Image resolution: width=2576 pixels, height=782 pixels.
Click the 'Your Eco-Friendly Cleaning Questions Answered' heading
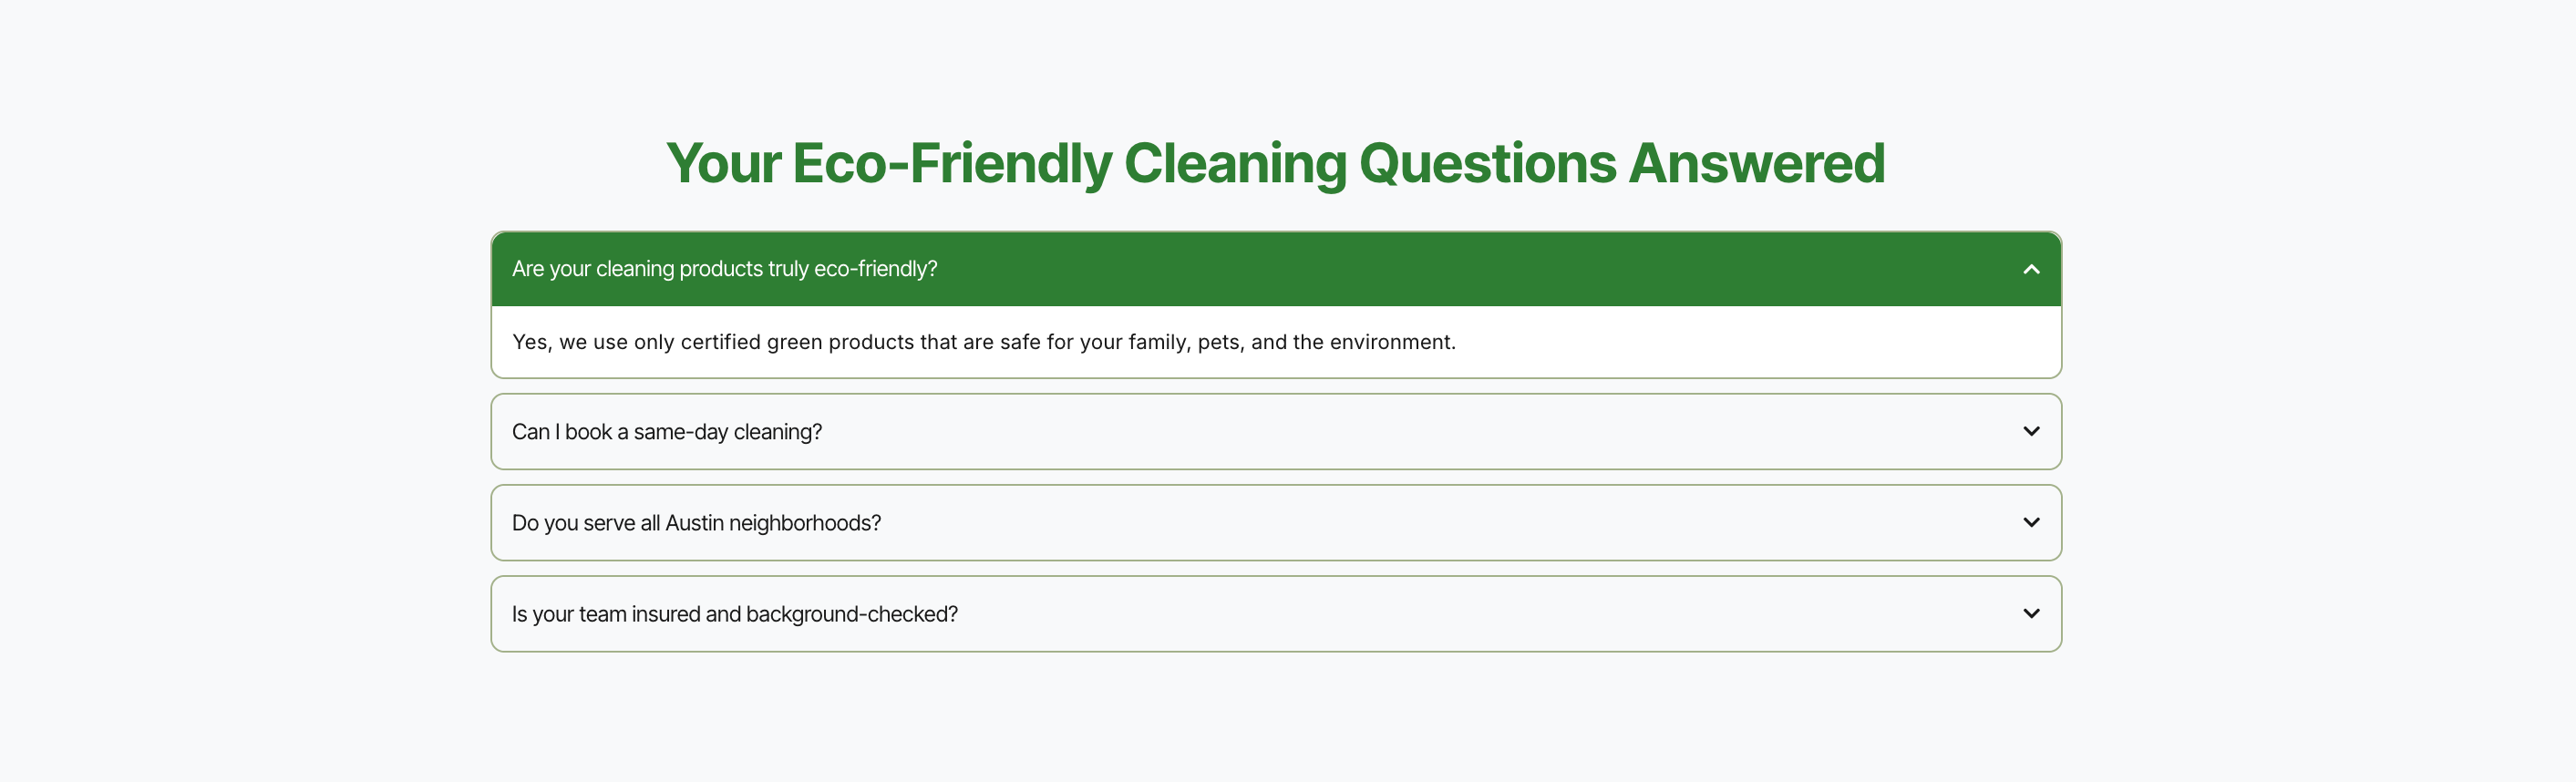pyautogui.click(x=1275, y=163)
